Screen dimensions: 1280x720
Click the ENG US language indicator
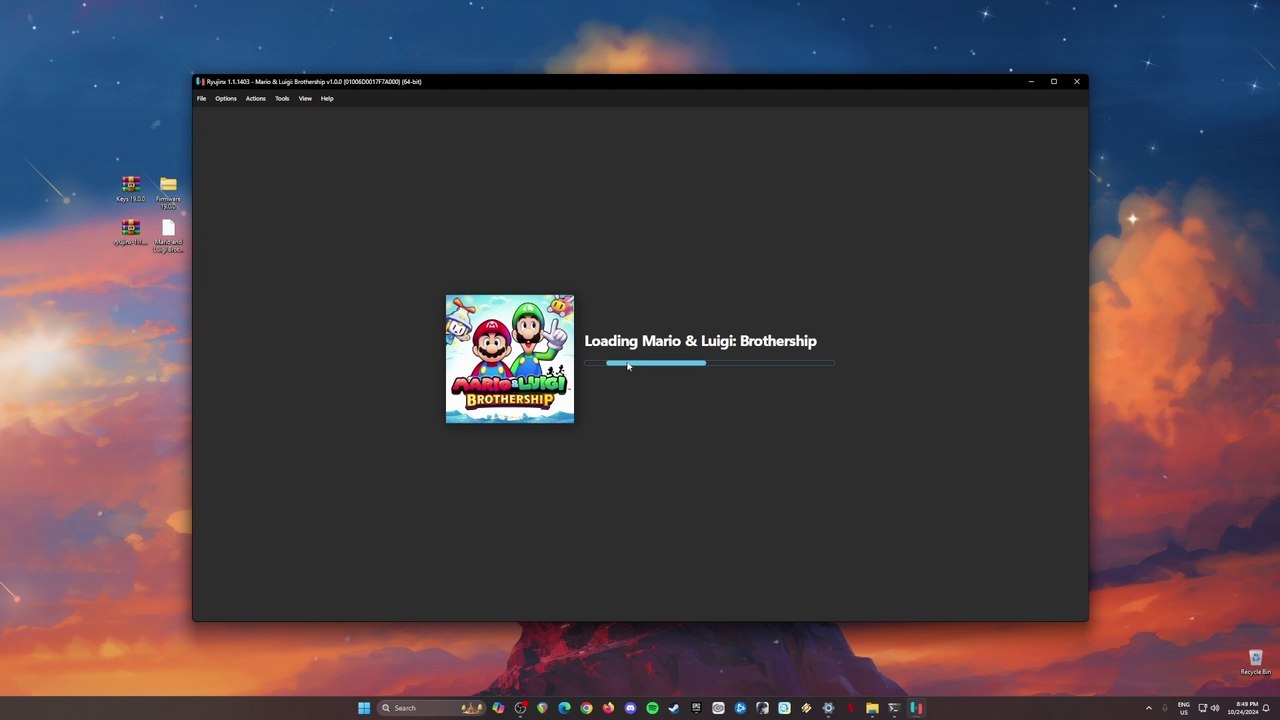[1184, 708]
